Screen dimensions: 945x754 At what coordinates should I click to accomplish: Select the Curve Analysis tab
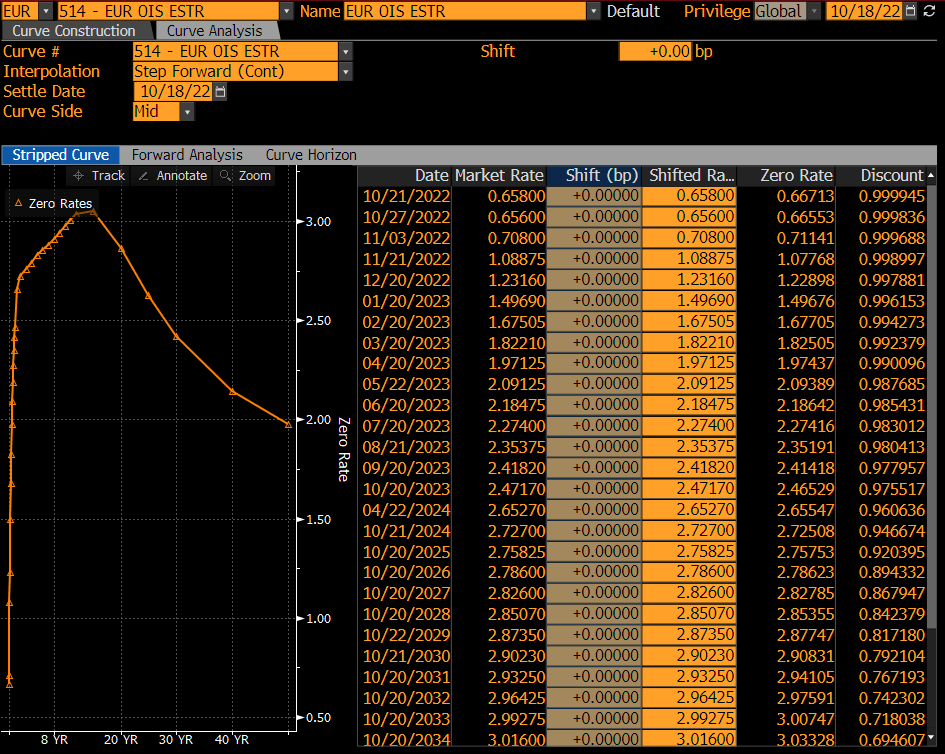(217, 30)
